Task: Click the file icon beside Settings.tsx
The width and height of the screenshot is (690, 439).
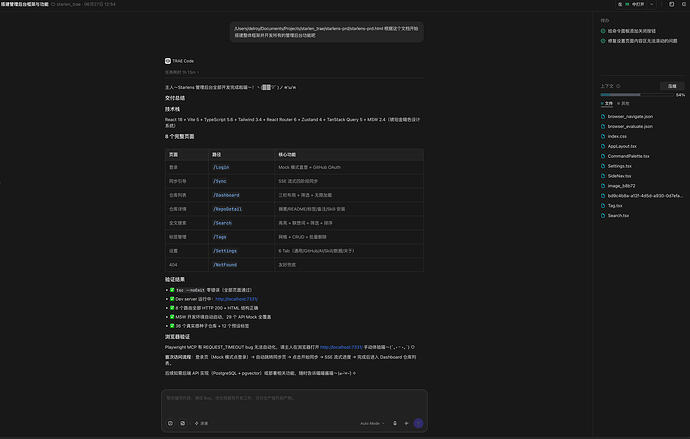Action: click(x=603, y=166)
